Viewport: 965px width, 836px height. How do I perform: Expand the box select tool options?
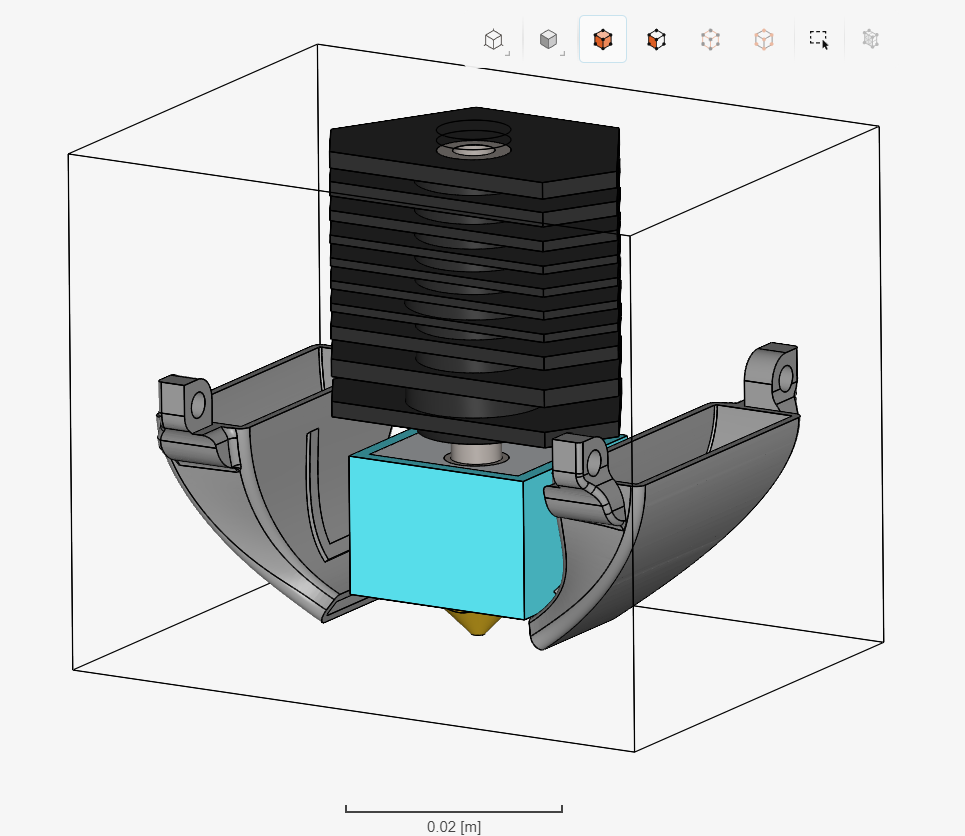818,38
